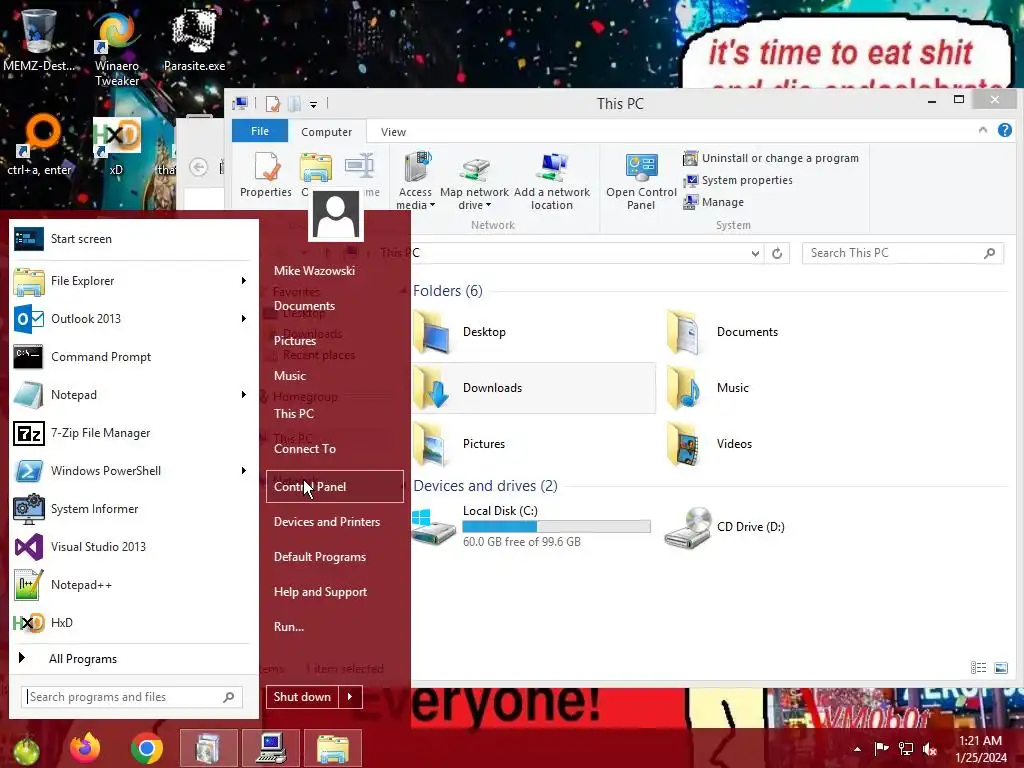Collapse the ribbon with chevron
The image size is (1024, 768).
[x=983, y=130]
